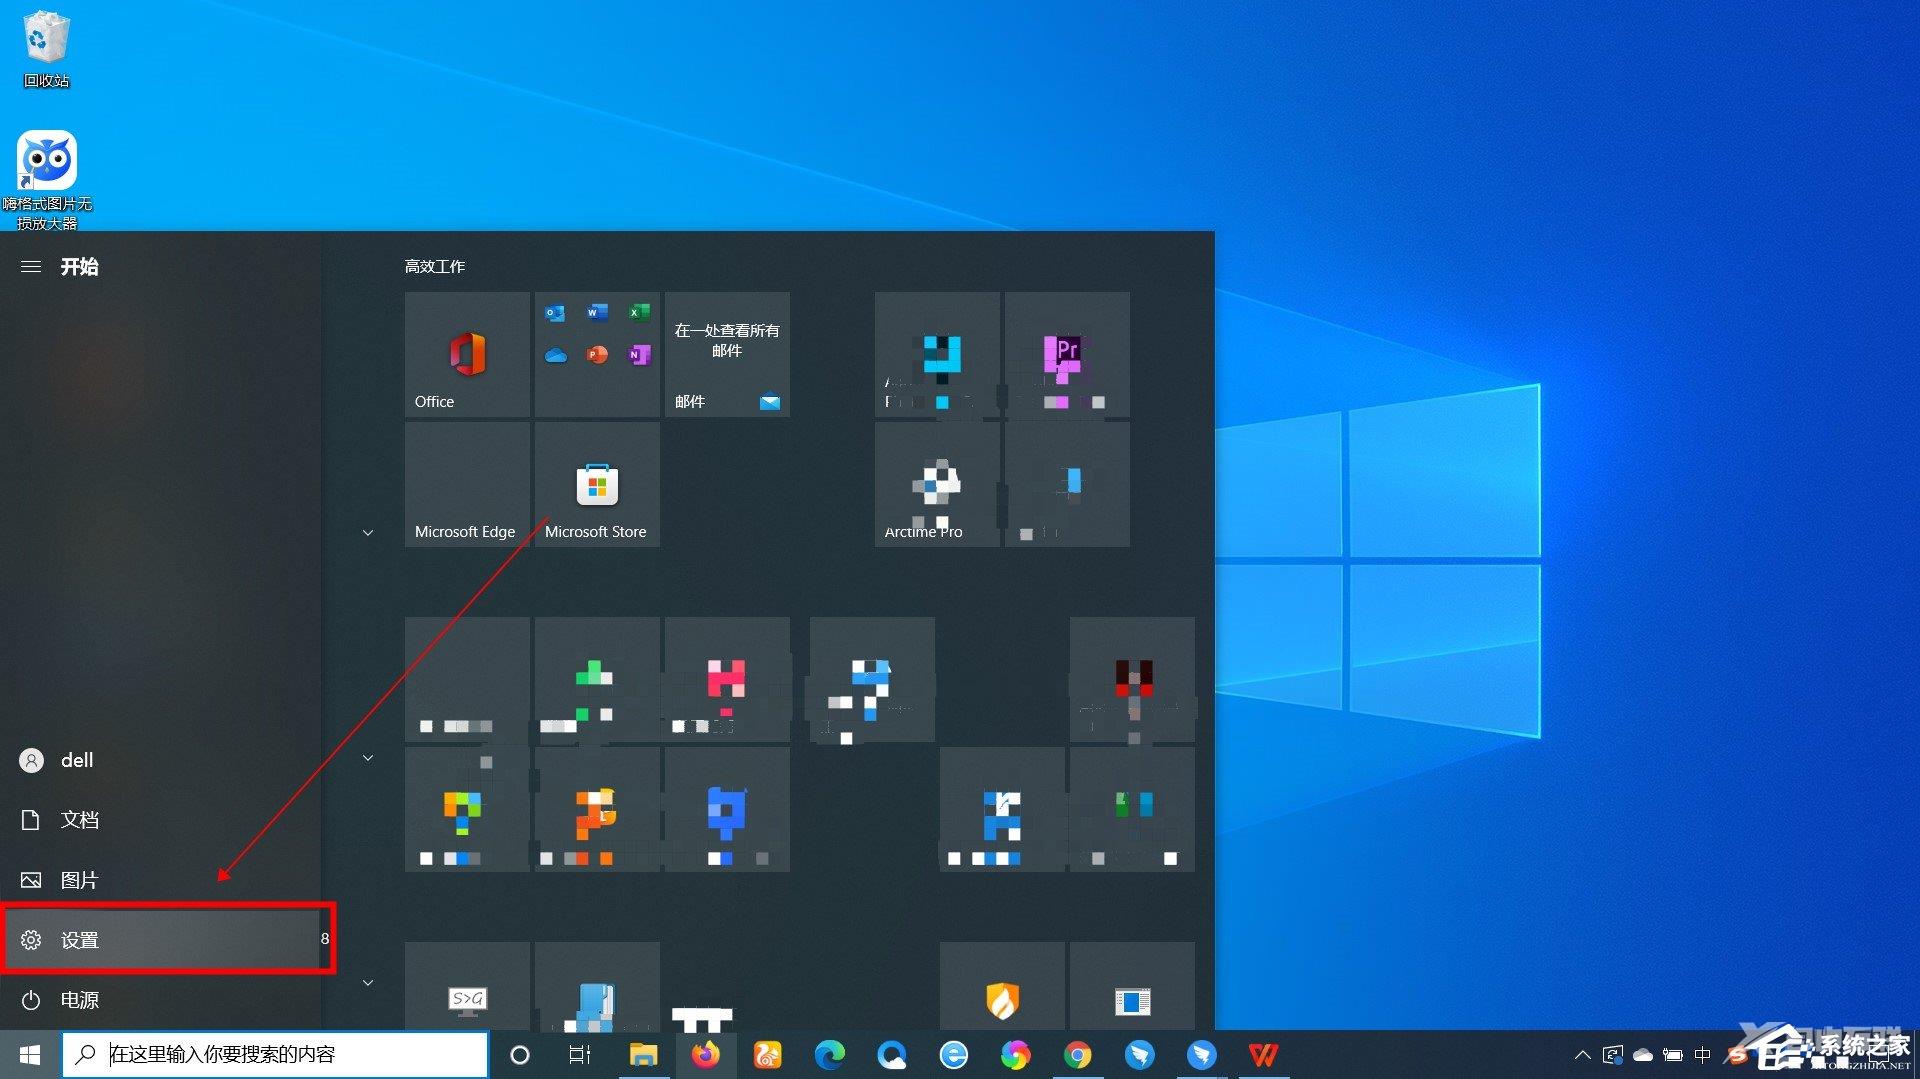1920x1079 pixels.
Task: Open the Adobe Premiere Pro tile
Action: 1066,354
